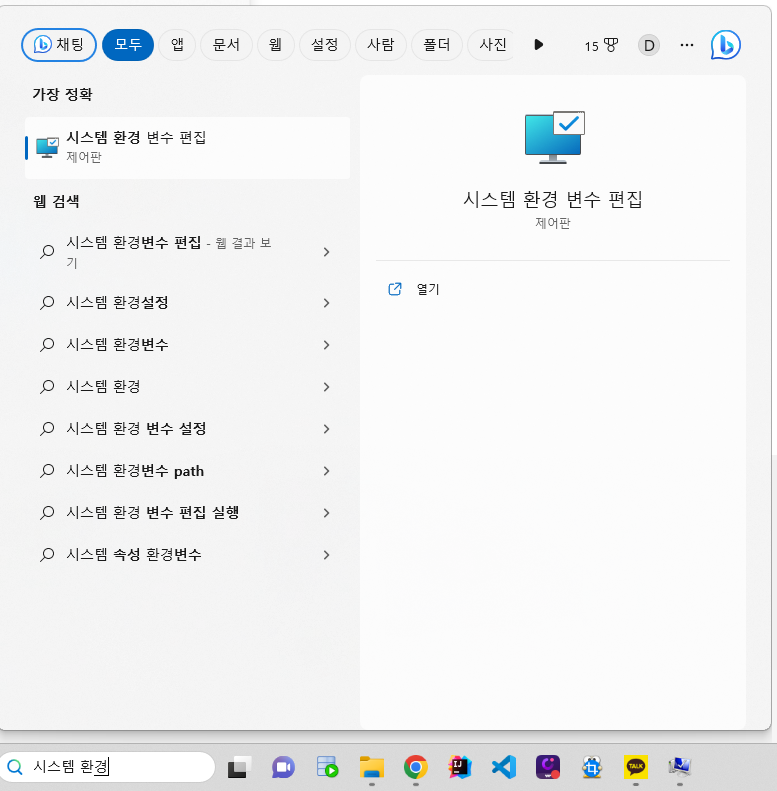The width and height of the screenshot is (777, 791).
Task: Open the computer system taskbar icon
Action: pos(680,767)
